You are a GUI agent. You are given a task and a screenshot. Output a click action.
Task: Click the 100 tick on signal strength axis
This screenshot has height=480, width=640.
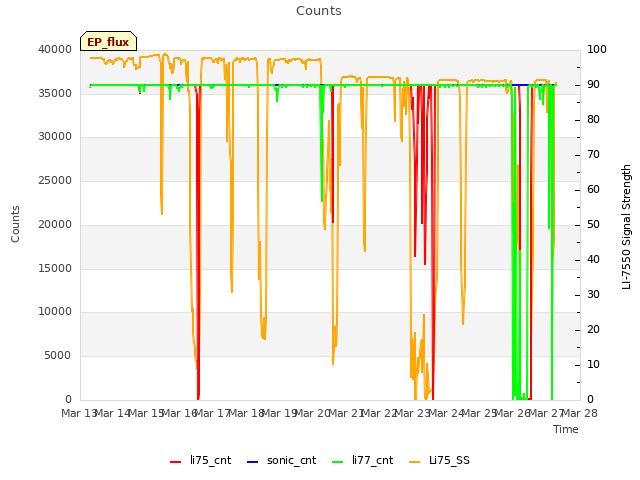(597, 49)
